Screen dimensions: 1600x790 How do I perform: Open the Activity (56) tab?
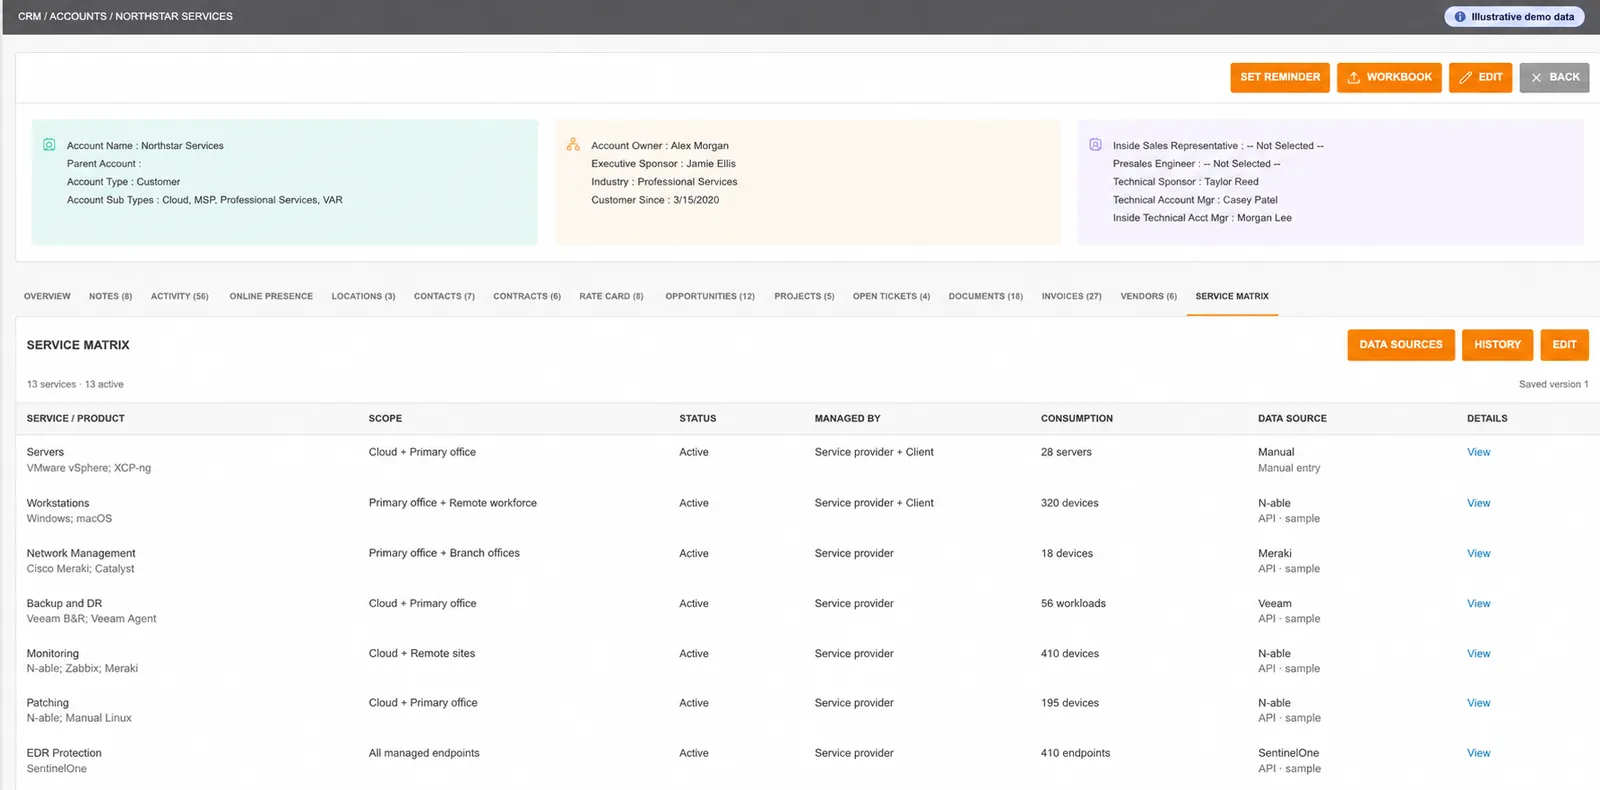pos(180,296)
